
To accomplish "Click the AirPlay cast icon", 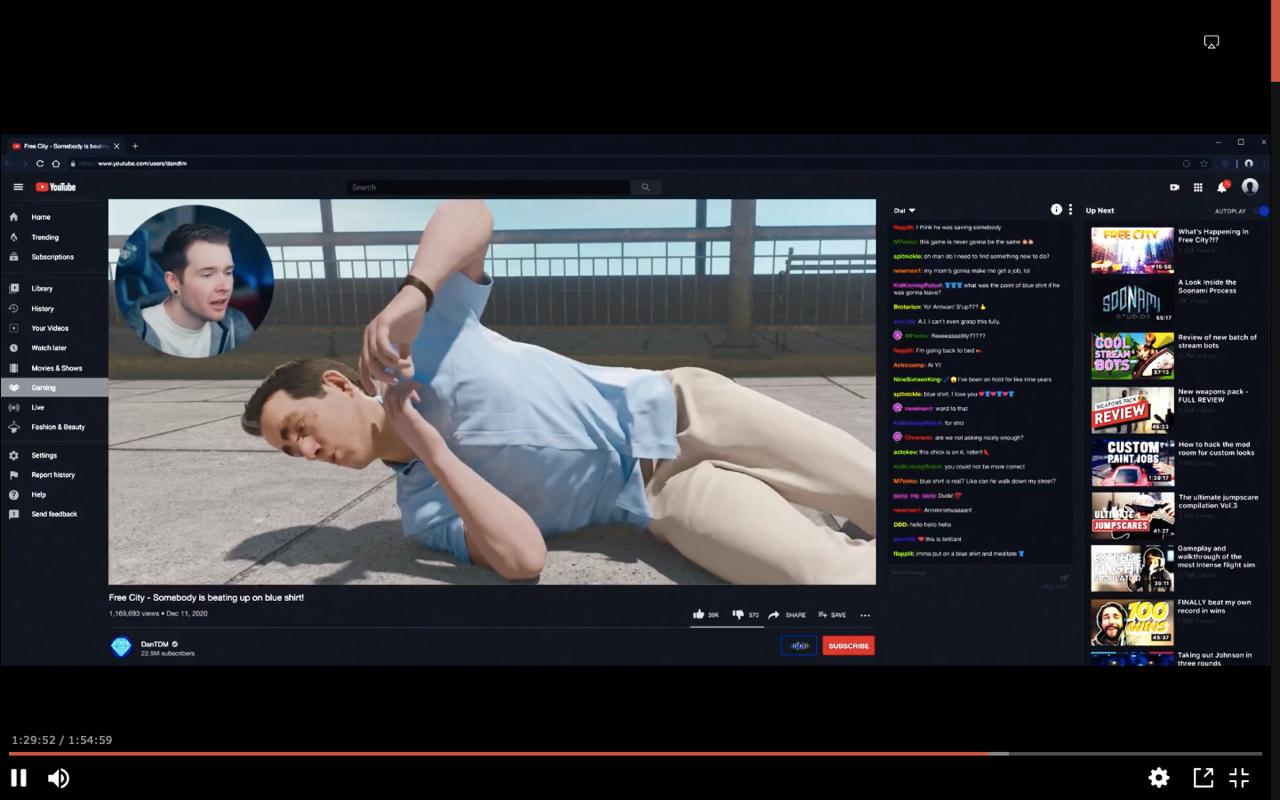I will [1211, 42].
